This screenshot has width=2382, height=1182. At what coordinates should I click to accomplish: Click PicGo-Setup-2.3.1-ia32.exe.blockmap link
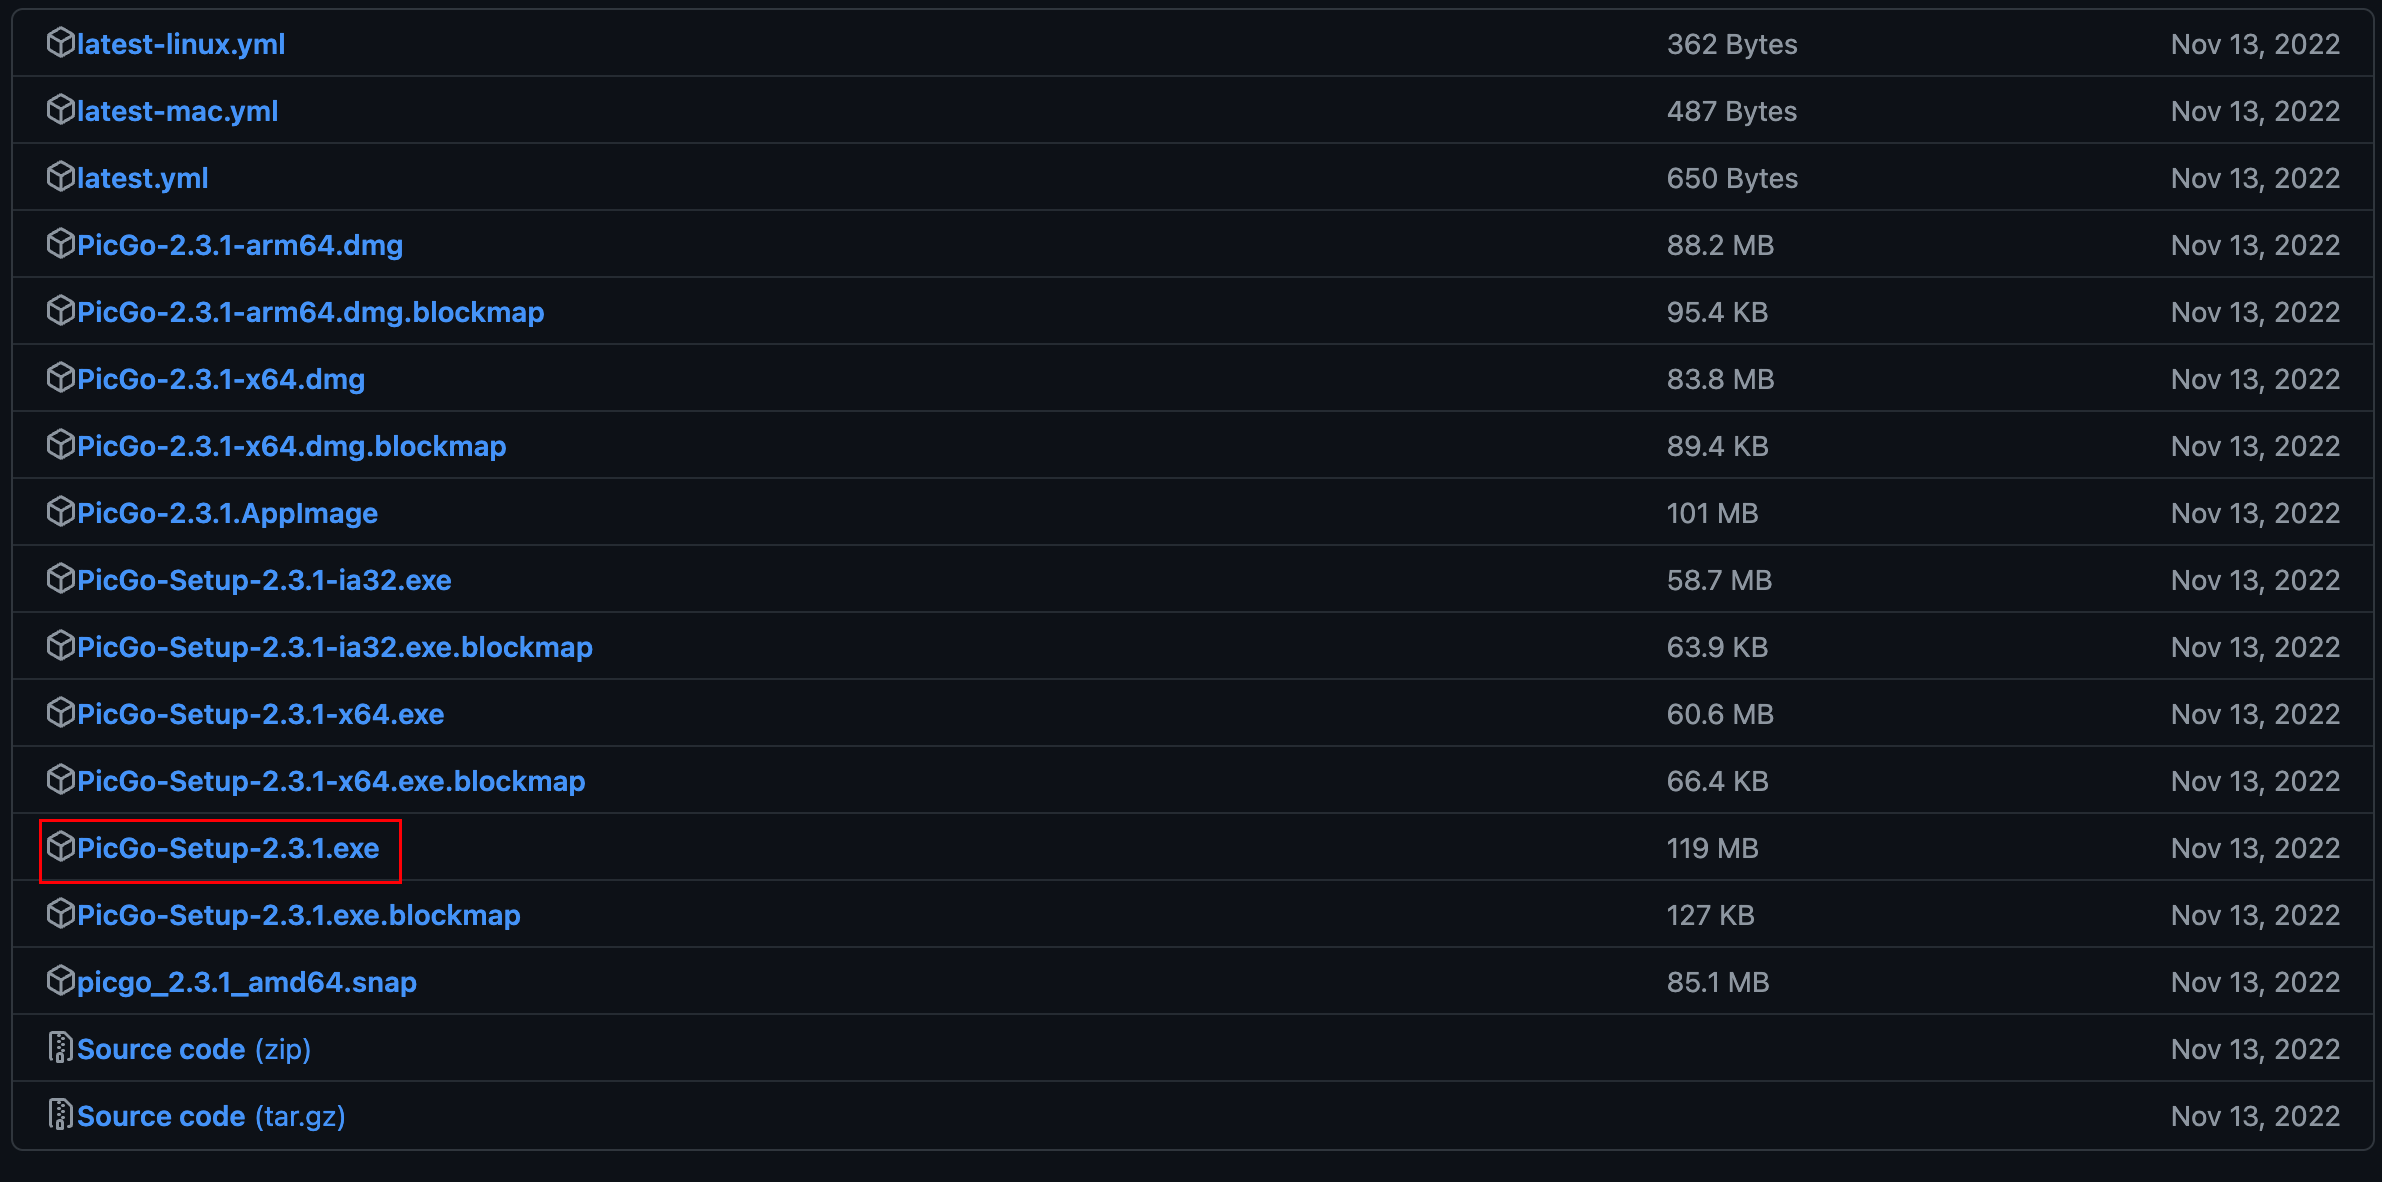(x=335, y=647)
